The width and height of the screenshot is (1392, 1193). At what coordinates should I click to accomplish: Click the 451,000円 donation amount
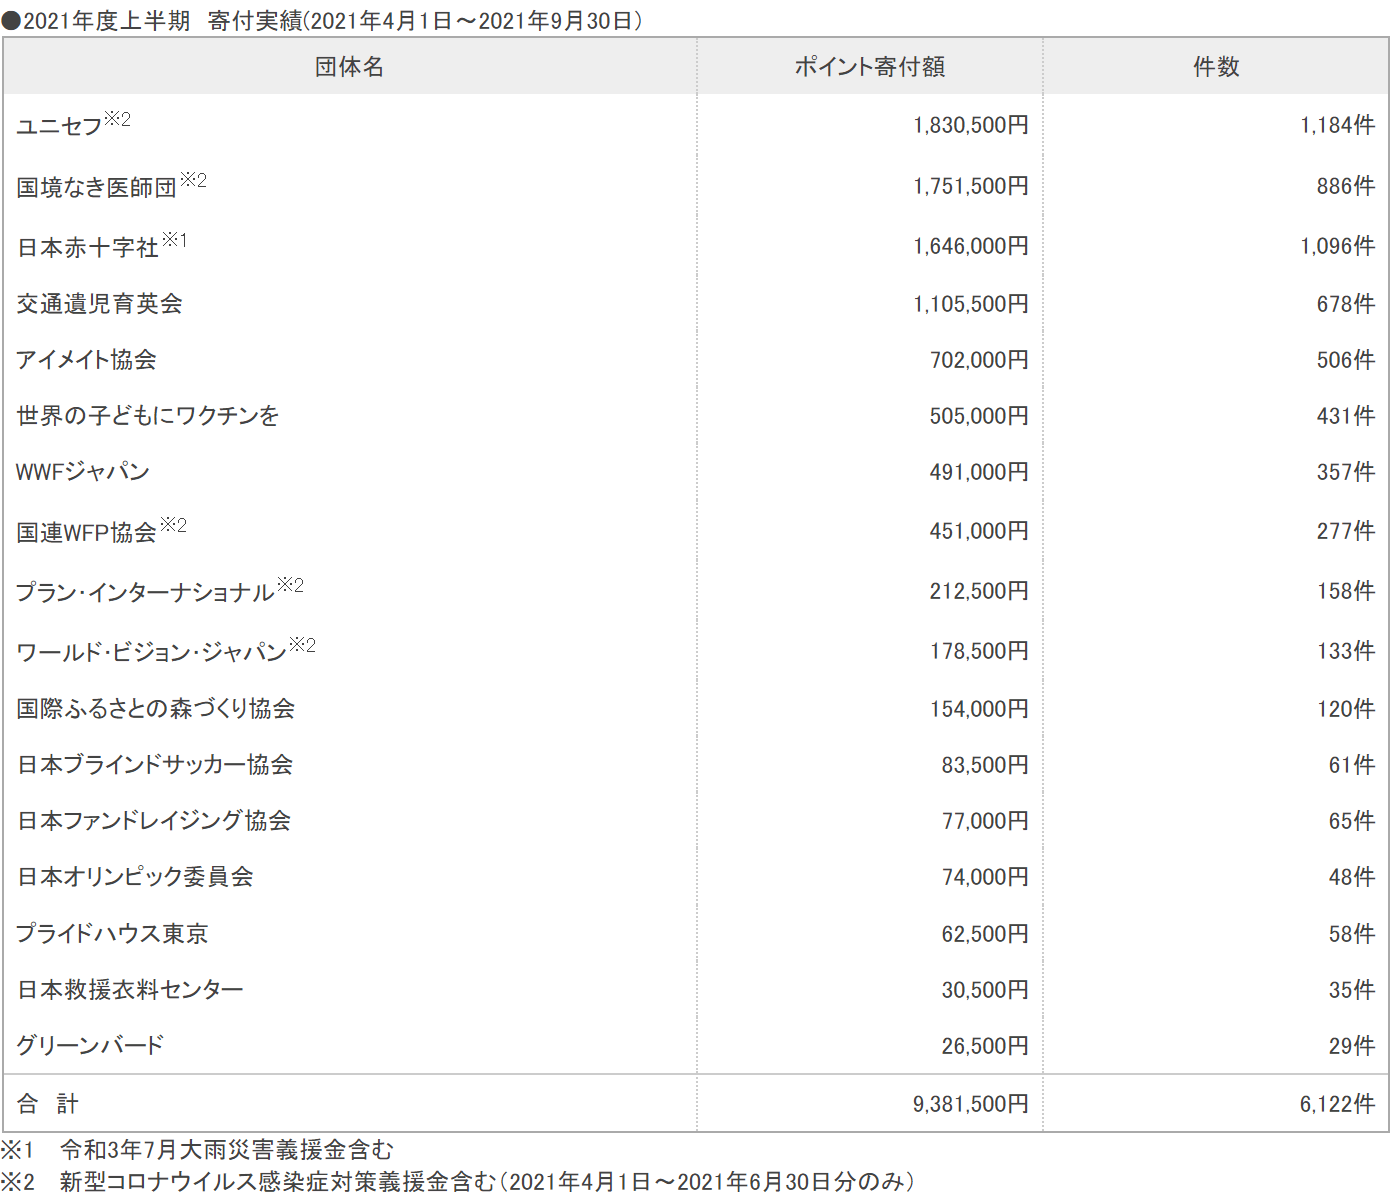point(979,531)
